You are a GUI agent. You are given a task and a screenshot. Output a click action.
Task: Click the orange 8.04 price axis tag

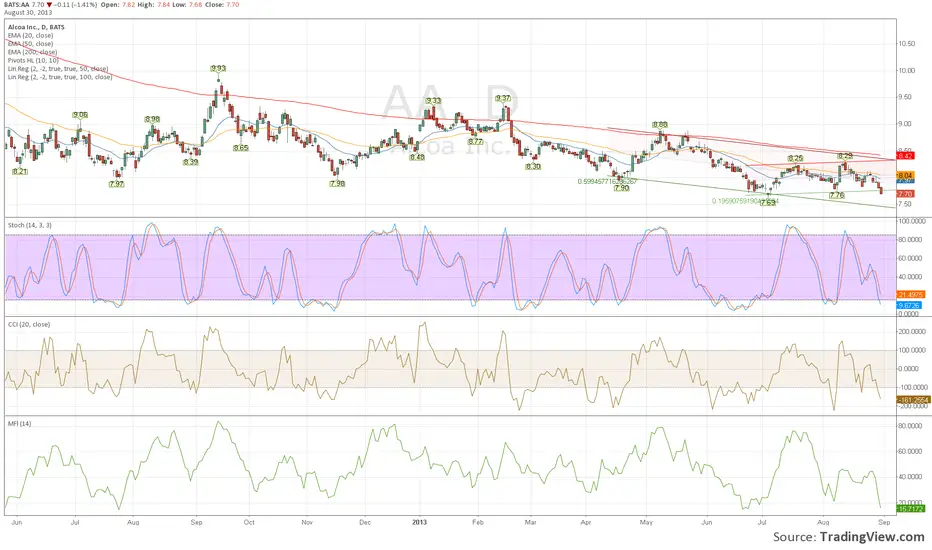(905, 175)
